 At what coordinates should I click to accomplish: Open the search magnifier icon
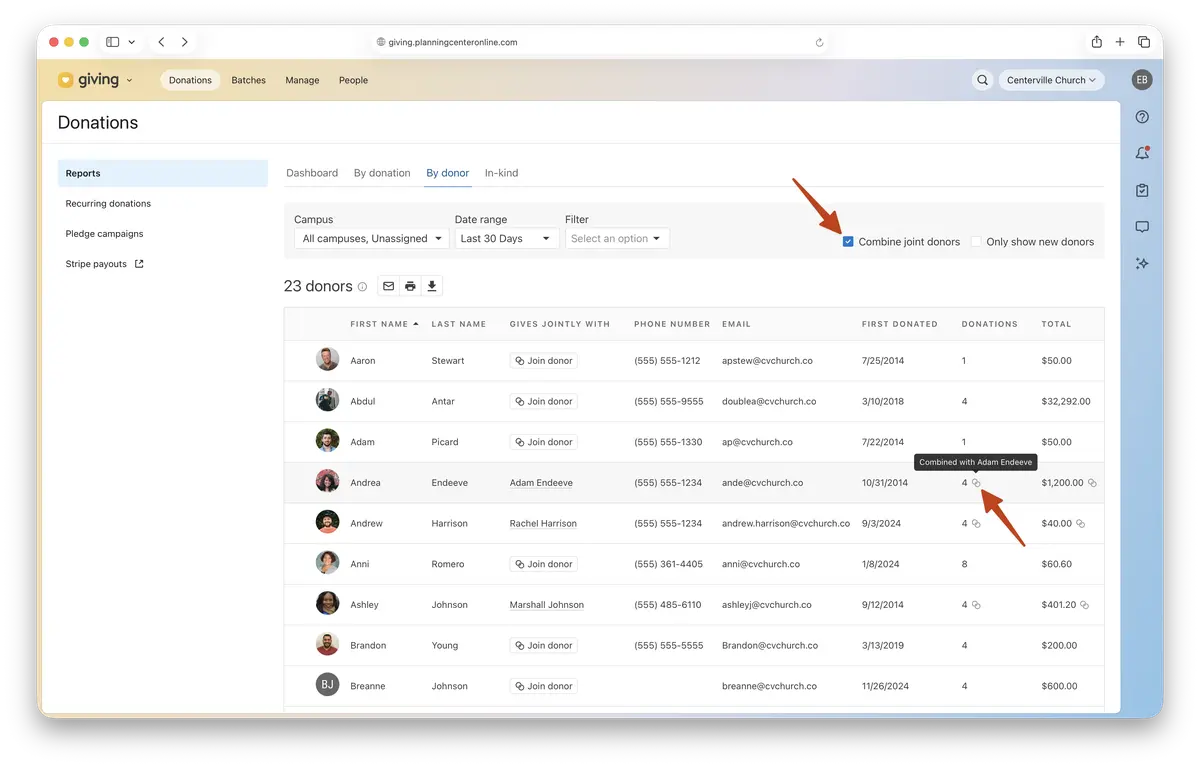pyautogui.click(x=983, y=80)
